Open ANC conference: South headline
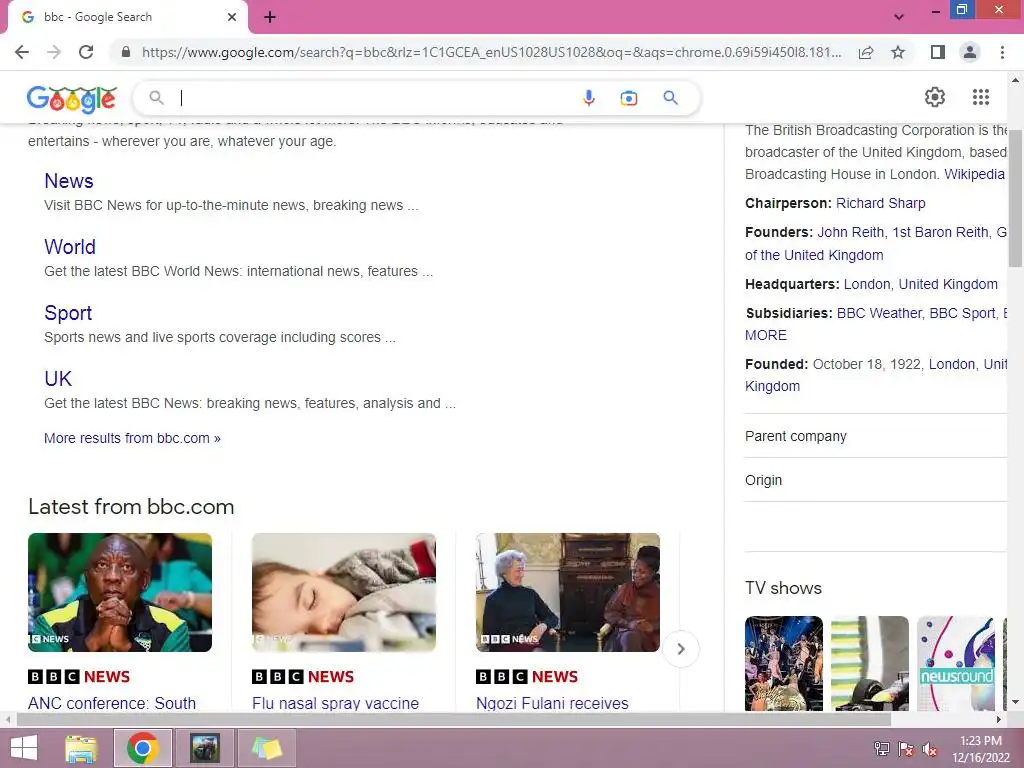This screenshot has height=768, width=1024. pos(112,703)
